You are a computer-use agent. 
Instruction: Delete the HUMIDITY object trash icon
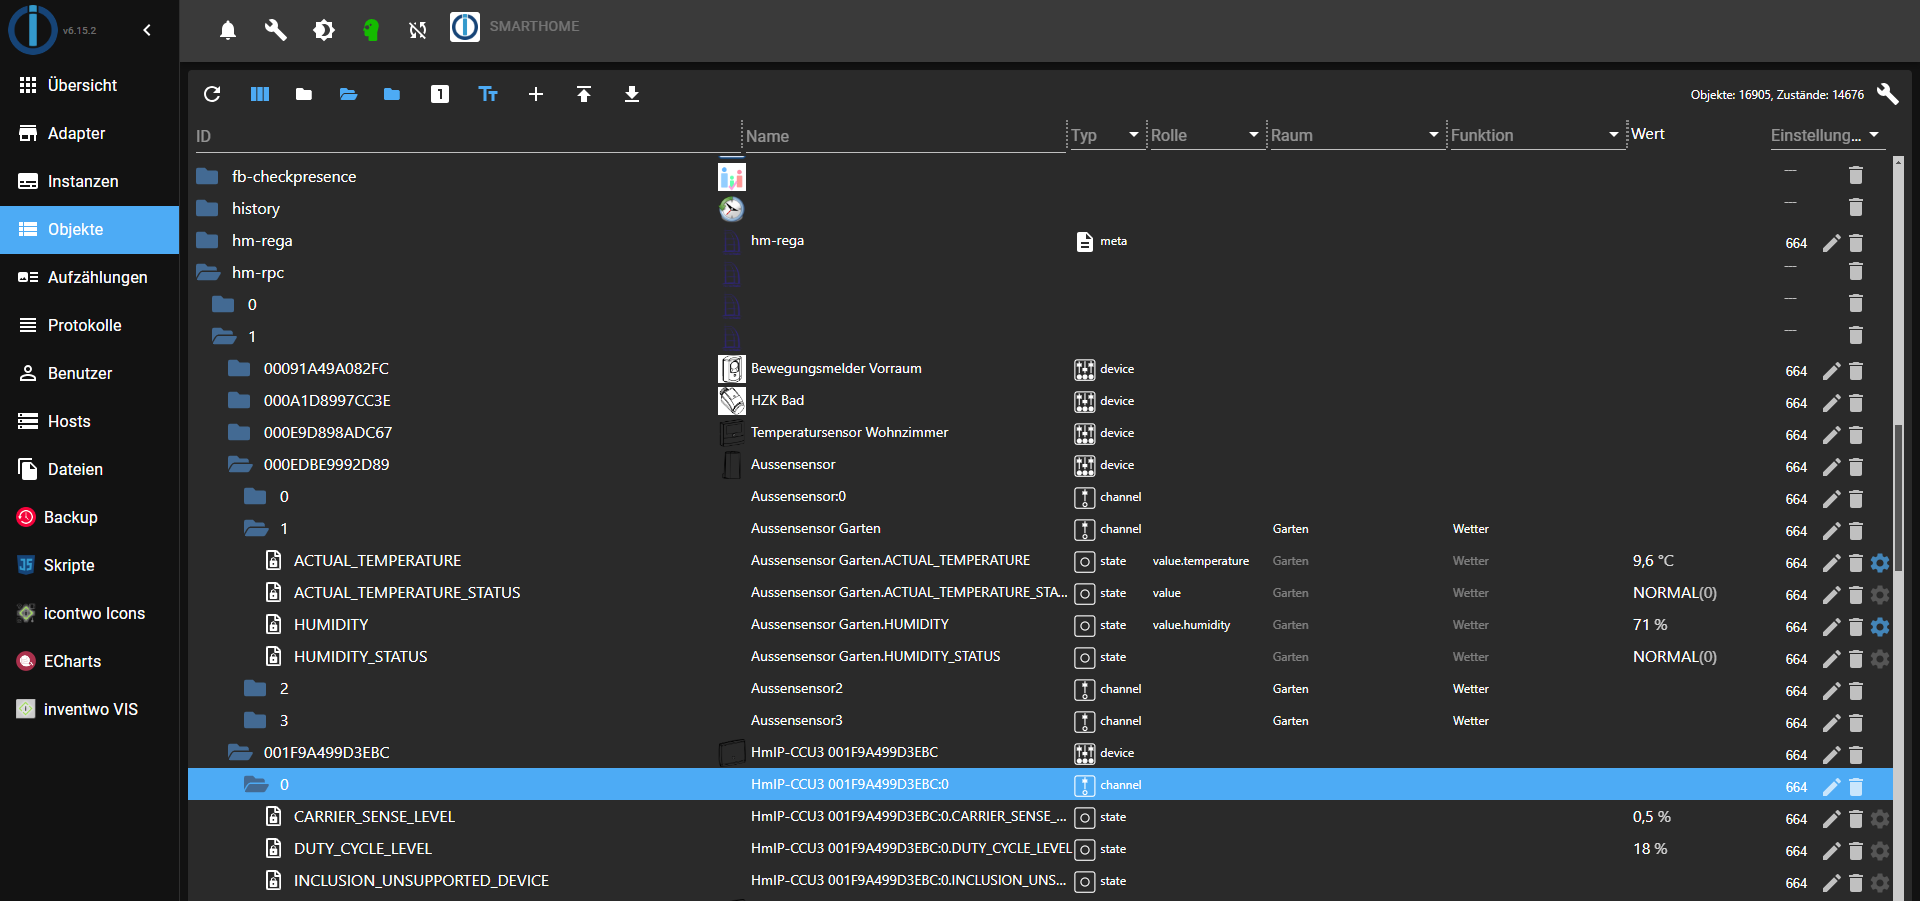coord(1856,627)
